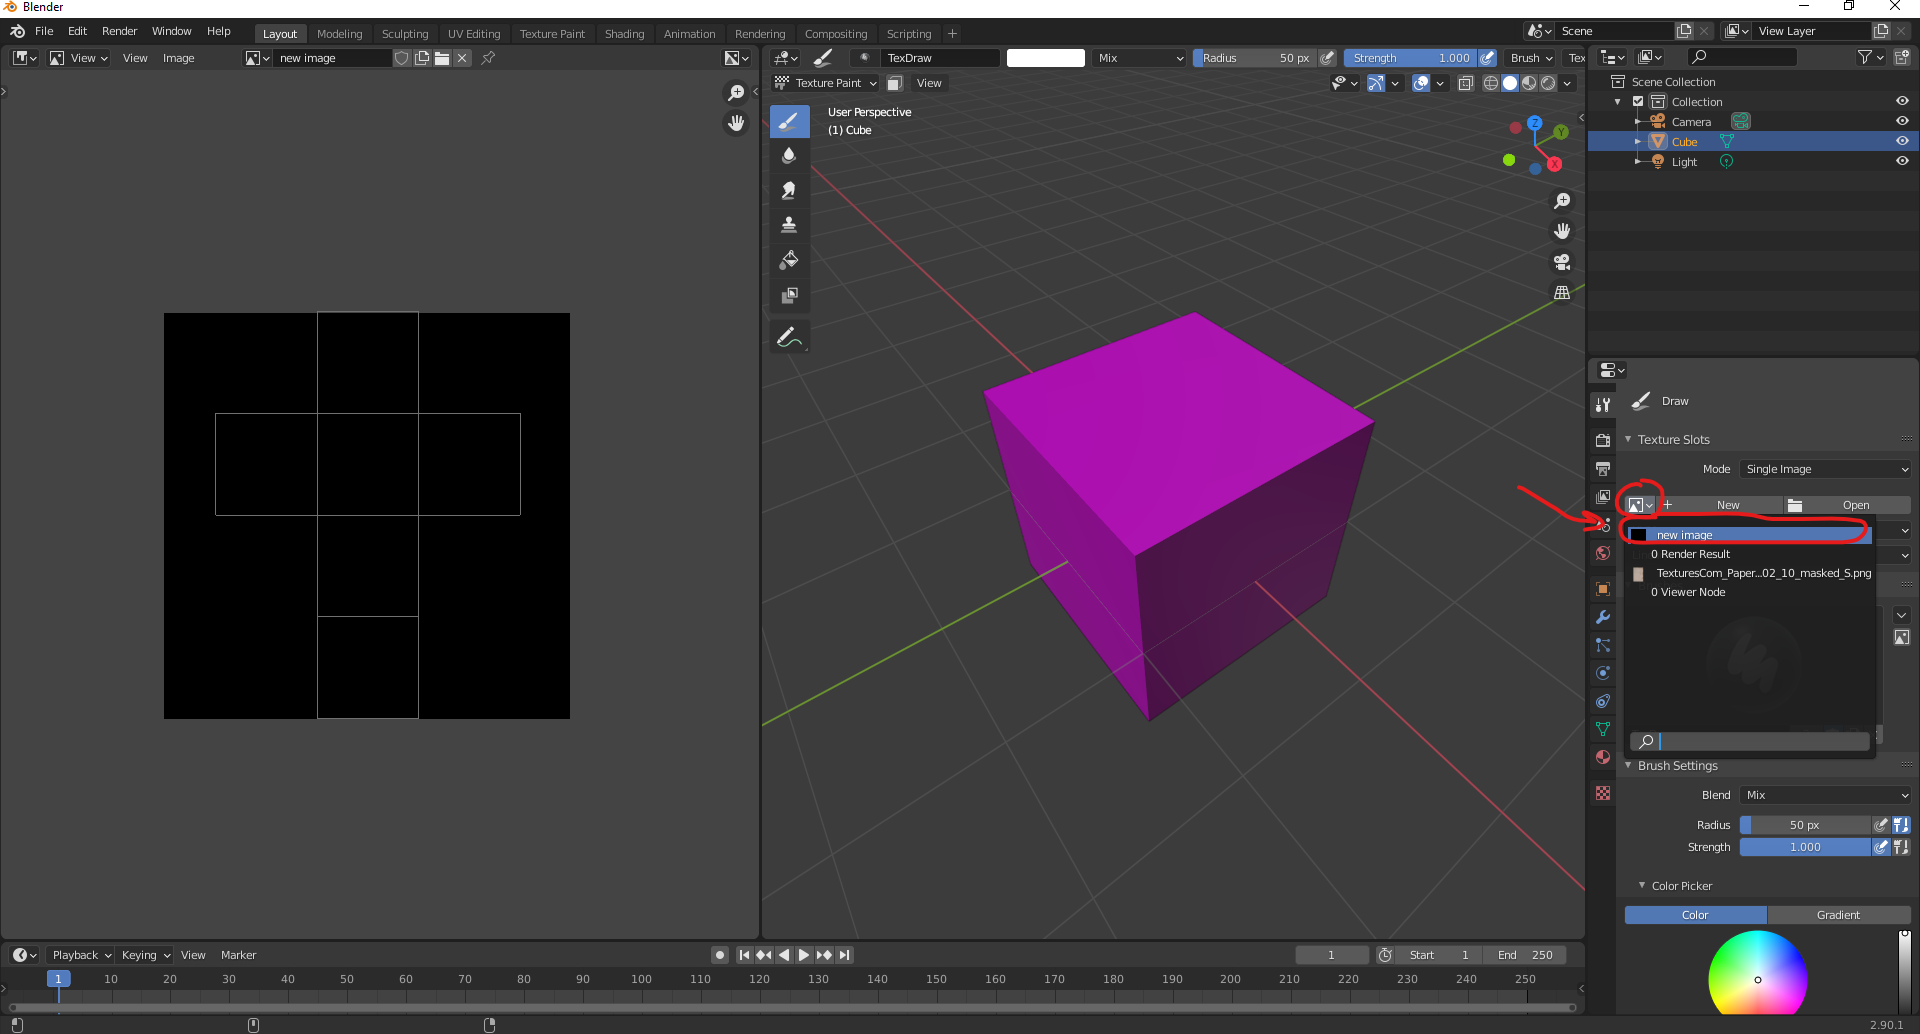Toggle fake user shield for new image
The image size is (1920, 1034).
pos(402,58)
